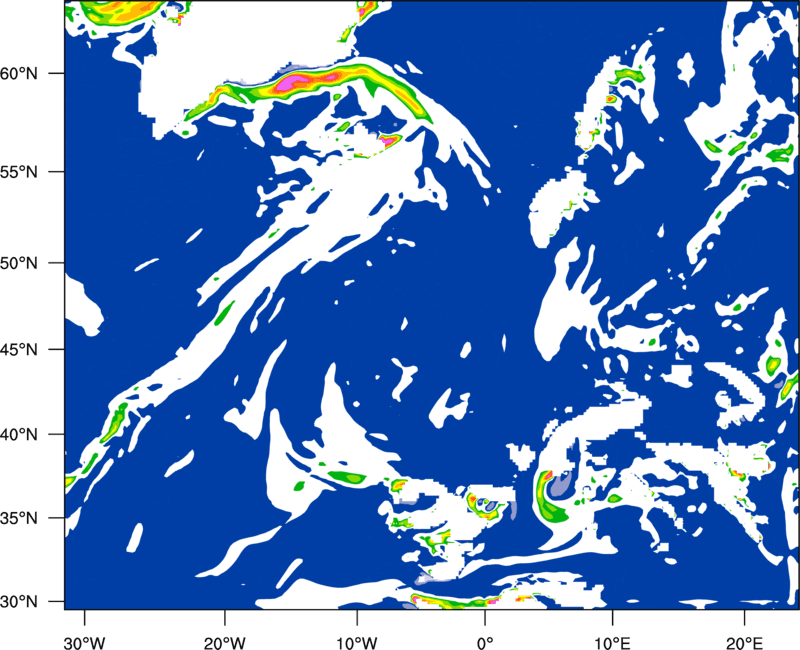Click the 45°N latitude label

(x=19, y=349)
